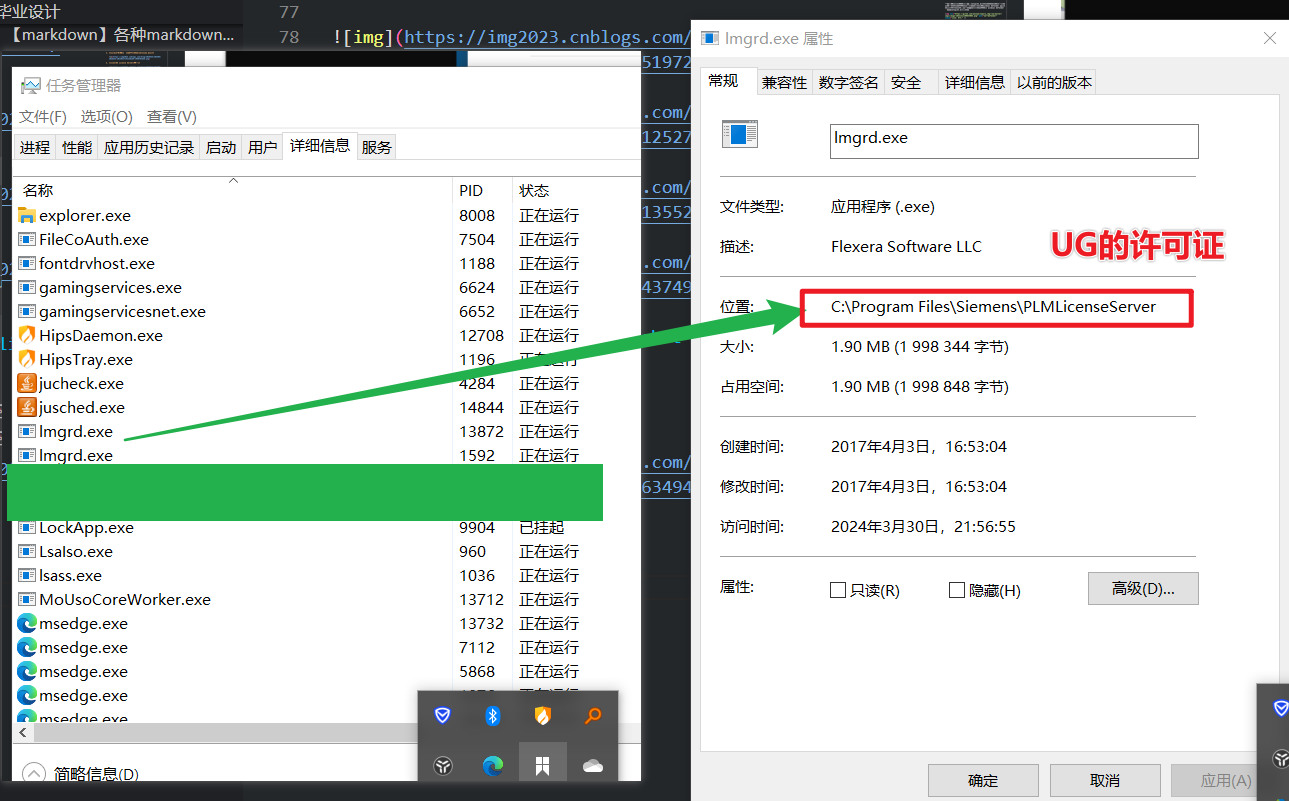The height and width of the screenshot is (801, 1289).
Task: Collapse Task Manager via 简略信息 arrow
Action: pos(34,773)
